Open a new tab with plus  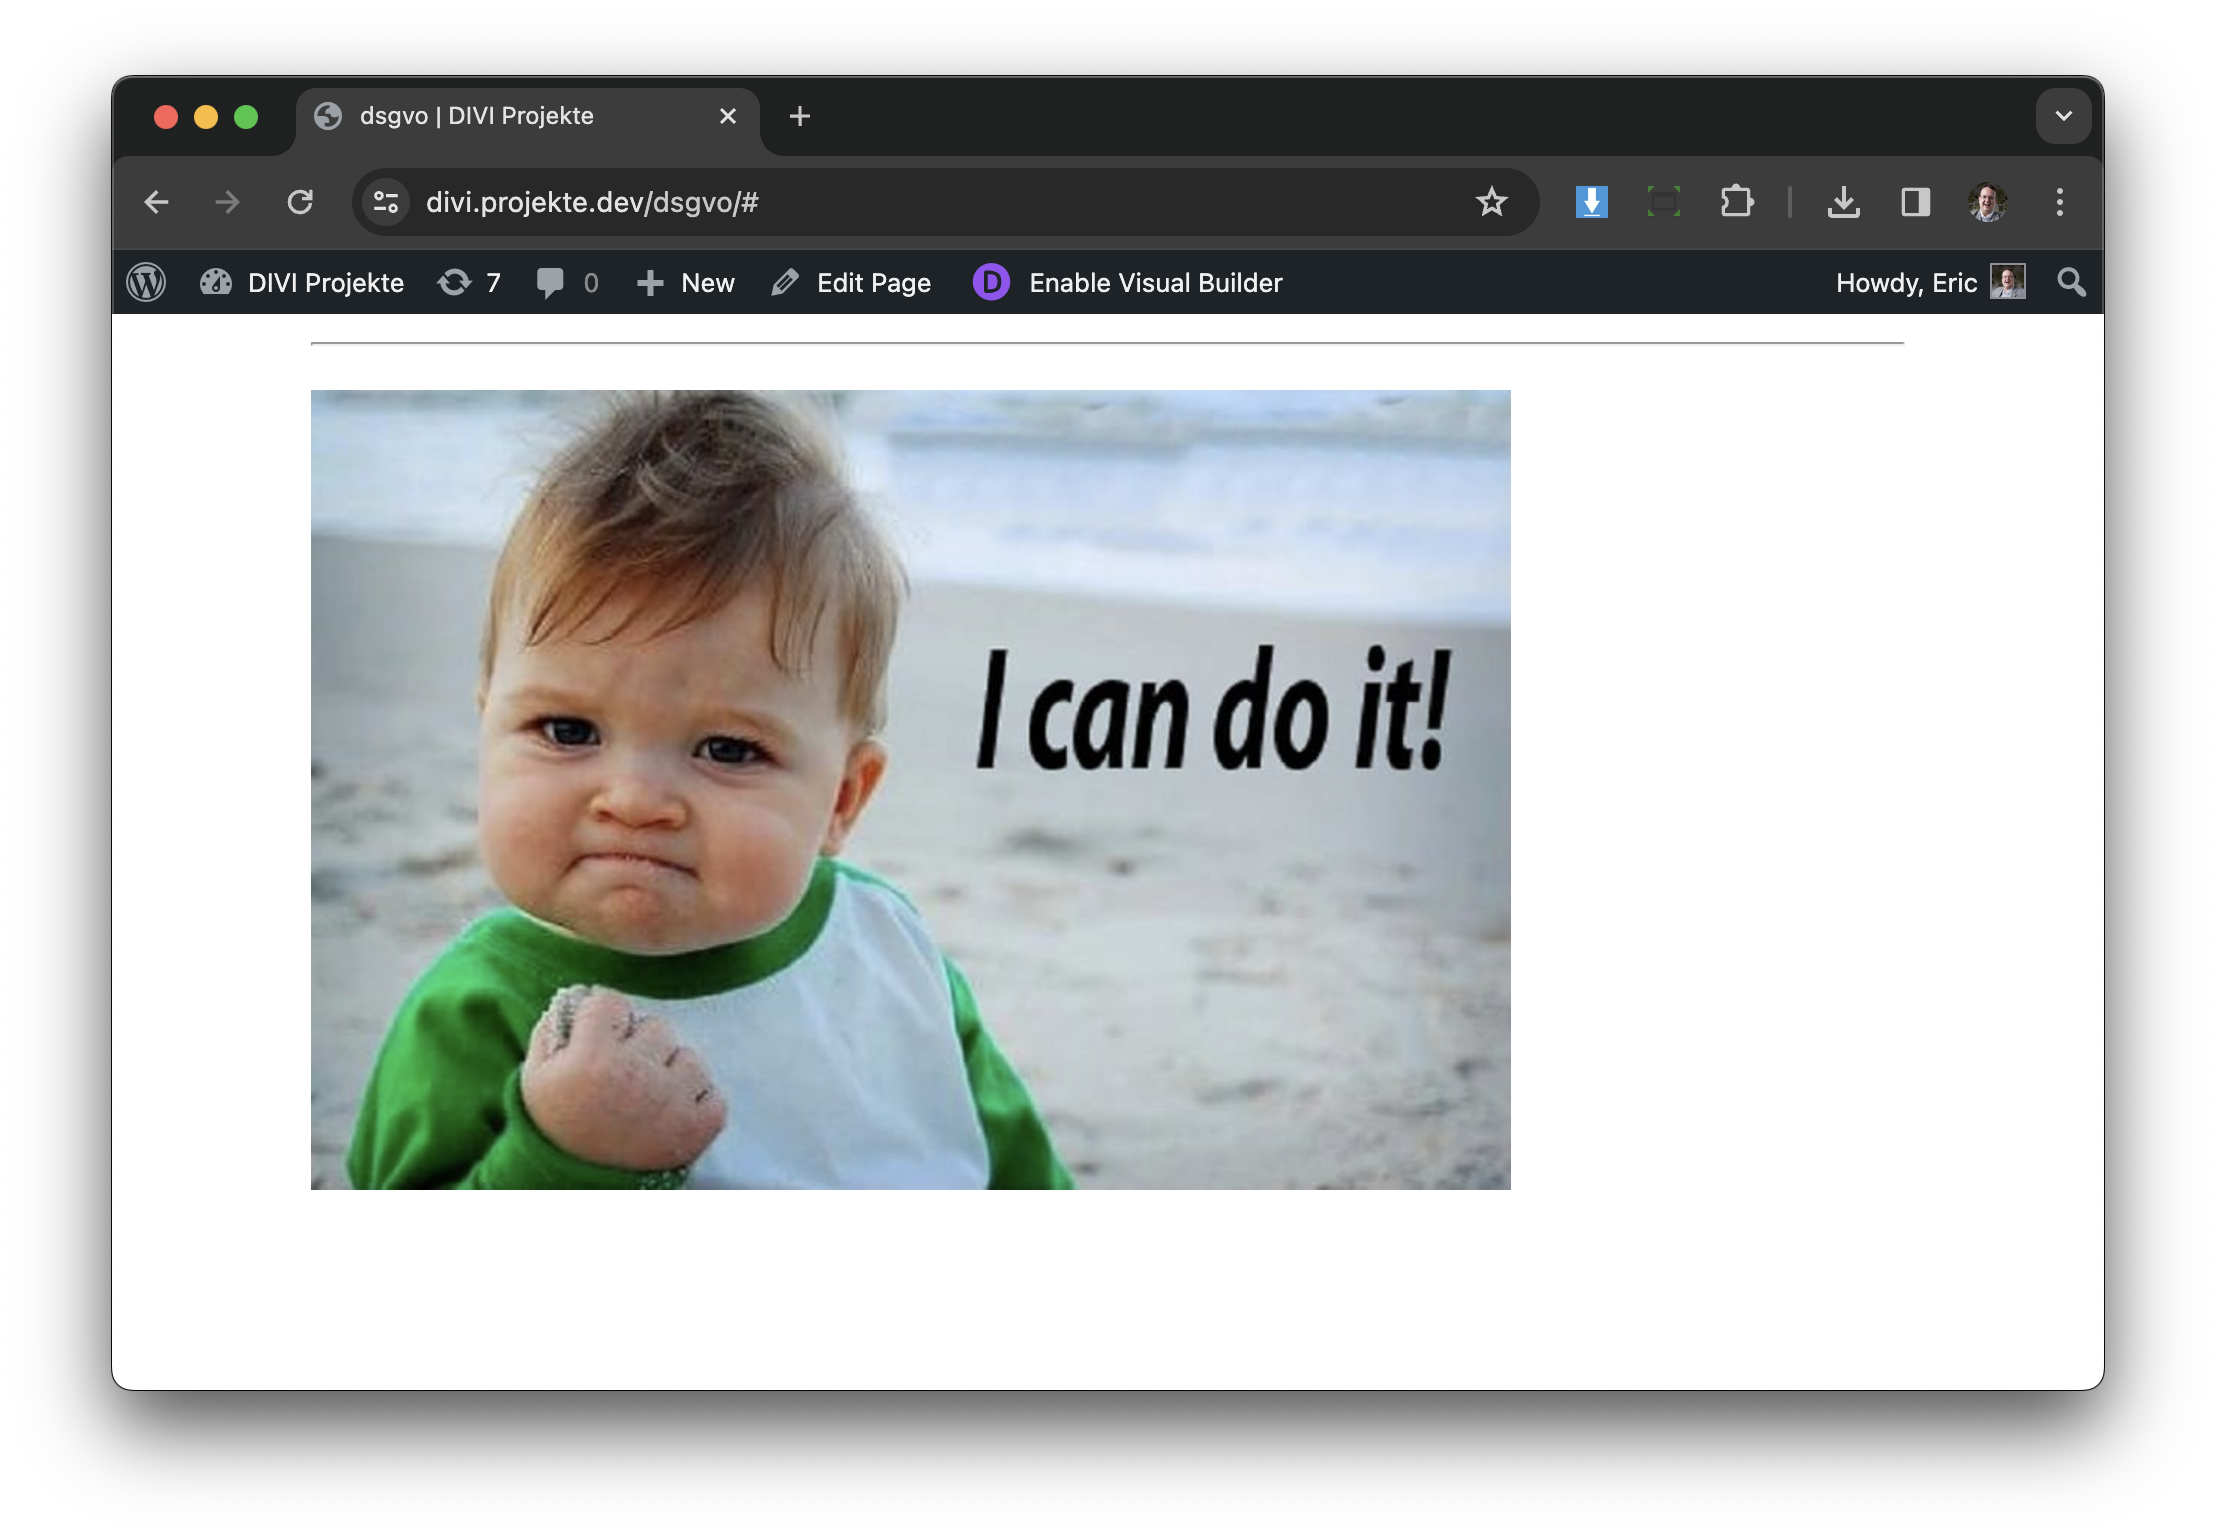(x=799, y=116)
